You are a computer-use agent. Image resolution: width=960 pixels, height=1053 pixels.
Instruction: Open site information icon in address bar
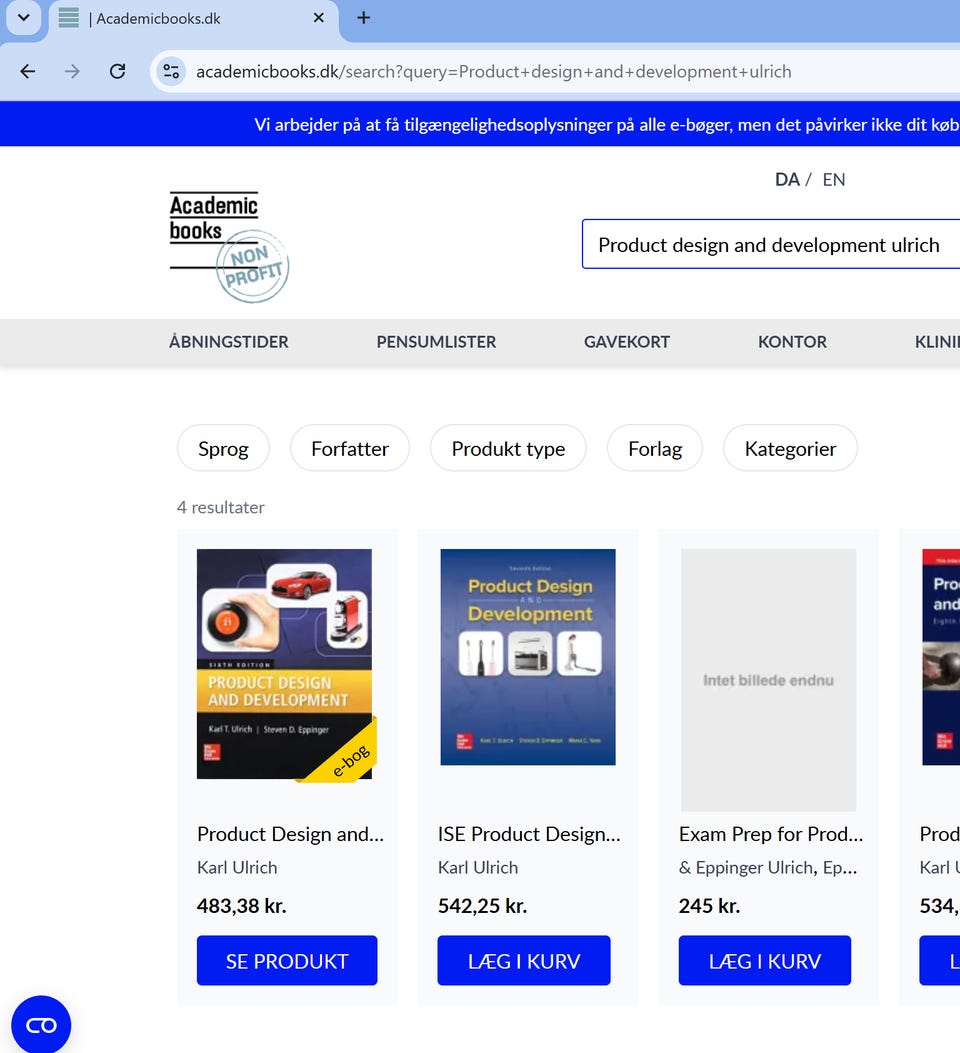click(171, 71)
